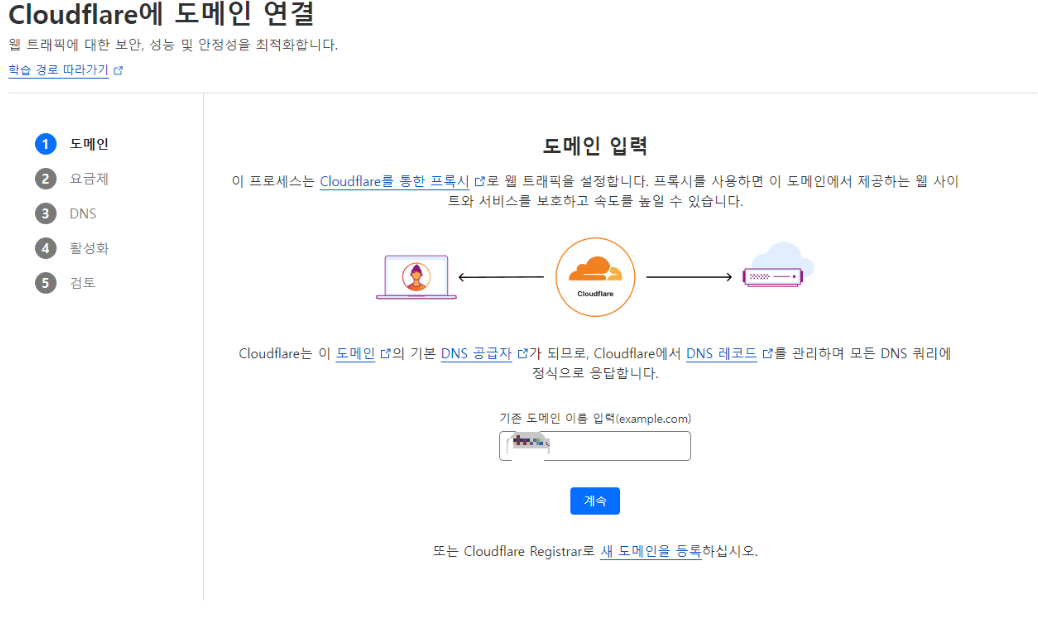The height and width of the screenshot is (627, 1038).
Task: Follow the 도메인 hyperlink in the description
Action: click(355, 354)
